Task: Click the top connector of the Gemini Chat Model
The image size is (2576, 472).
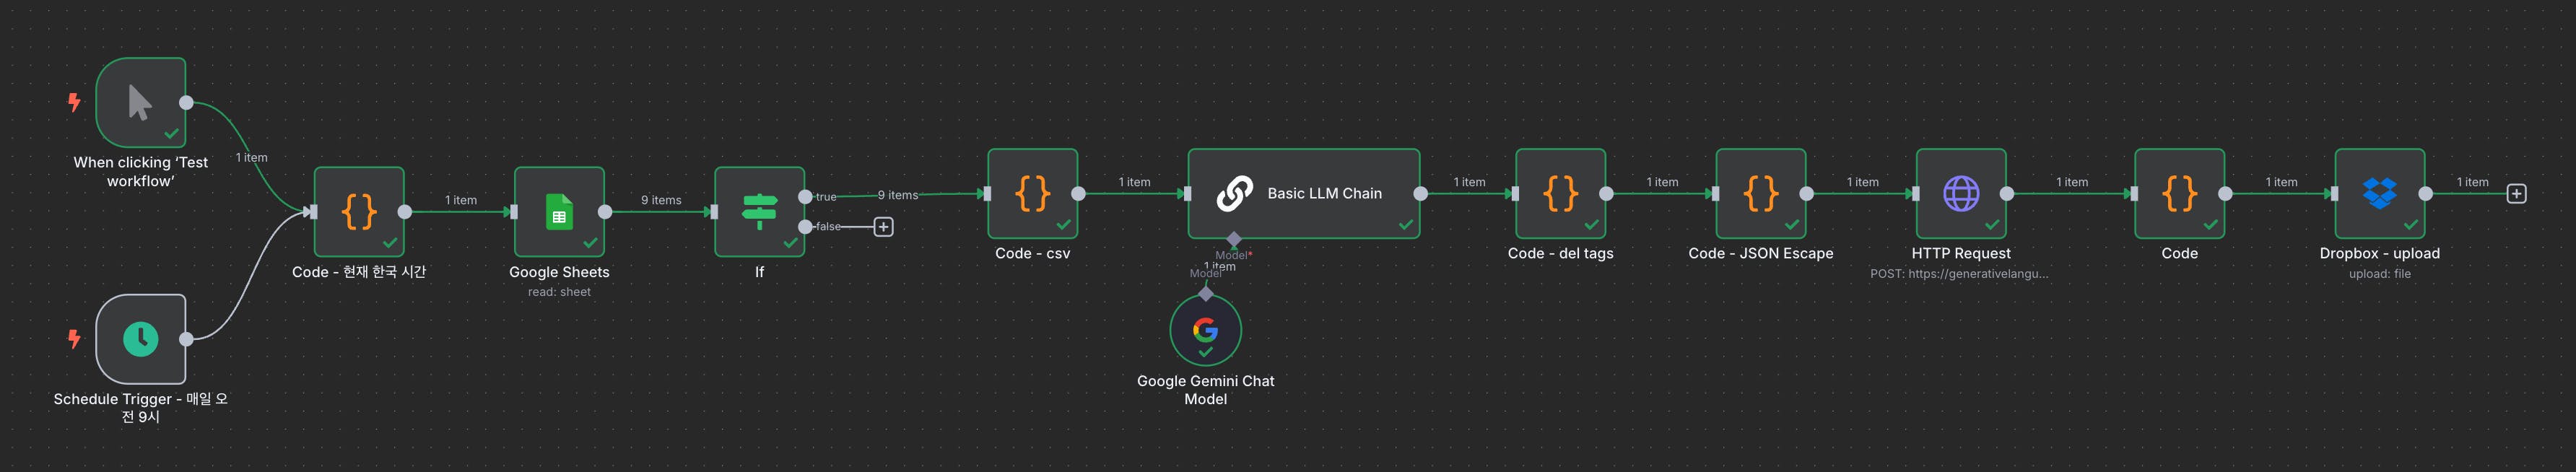Action: [1205, 294]
